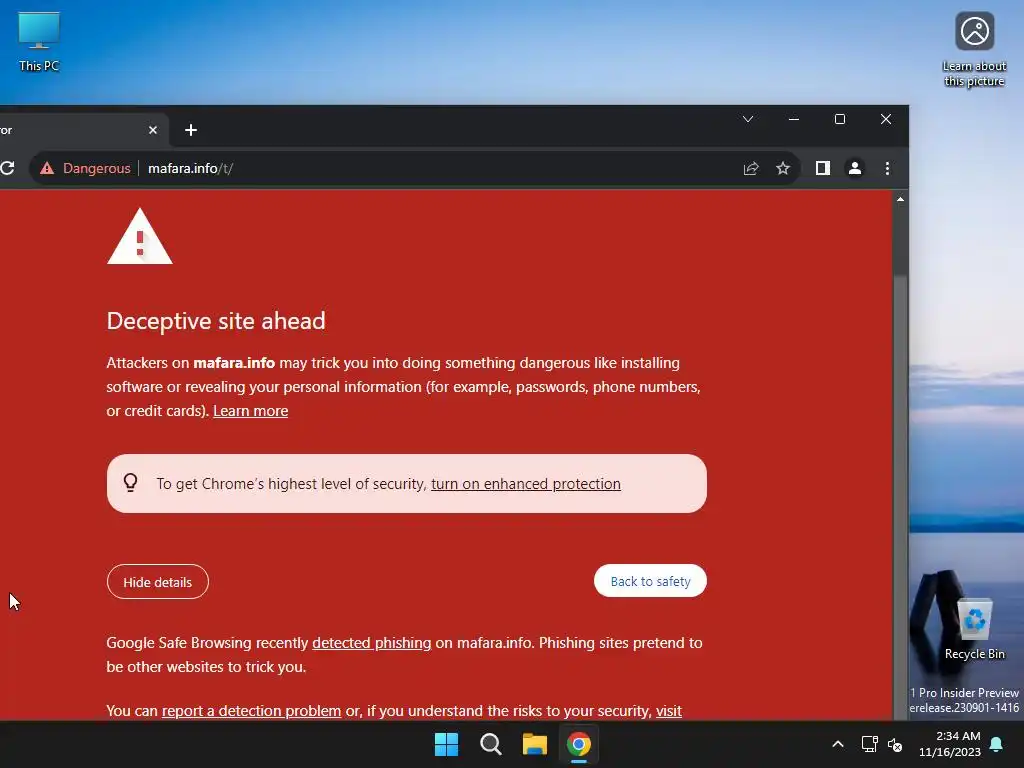Maximize the Chrome window
The height and width of the screenshot is (768, 1024).
(840, 119)
